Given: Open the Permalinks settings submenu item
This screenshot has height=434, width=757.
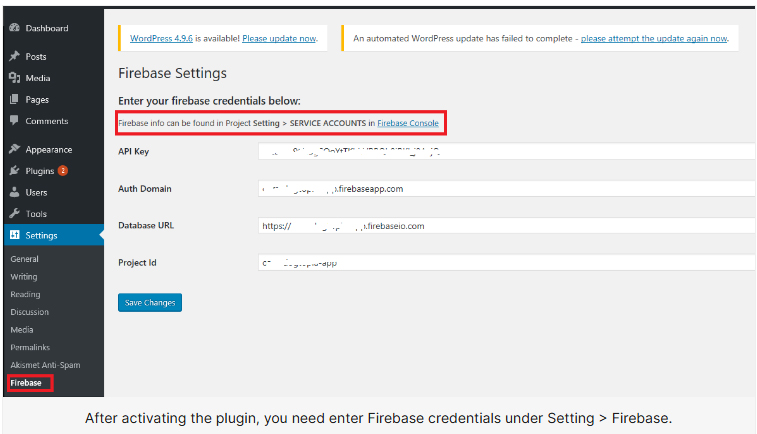Looking at the screenshot, I should 28,347.
